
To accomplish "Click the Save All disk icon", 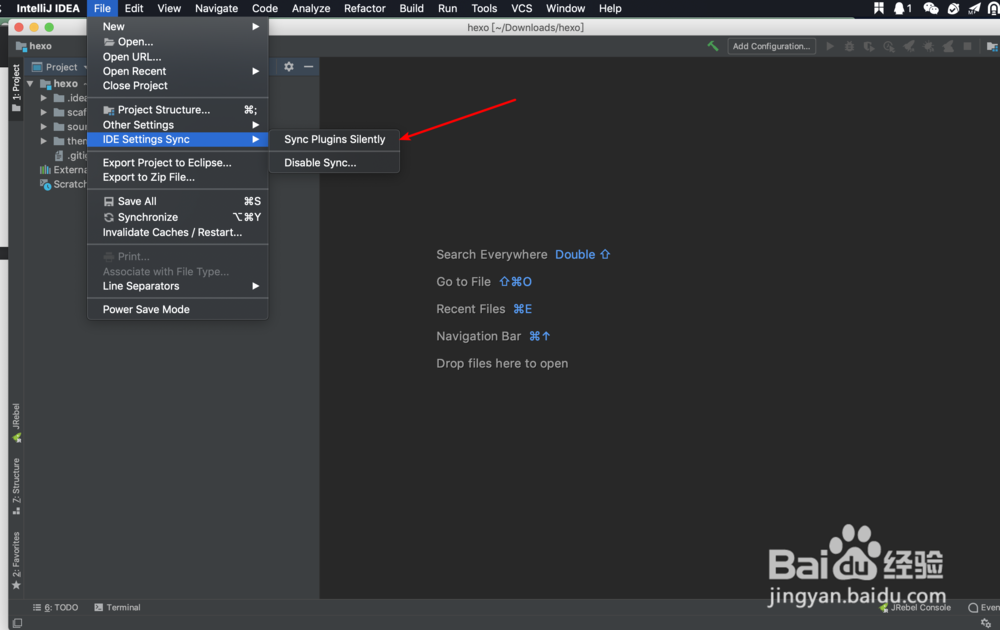I will click(x=109, y=201).
